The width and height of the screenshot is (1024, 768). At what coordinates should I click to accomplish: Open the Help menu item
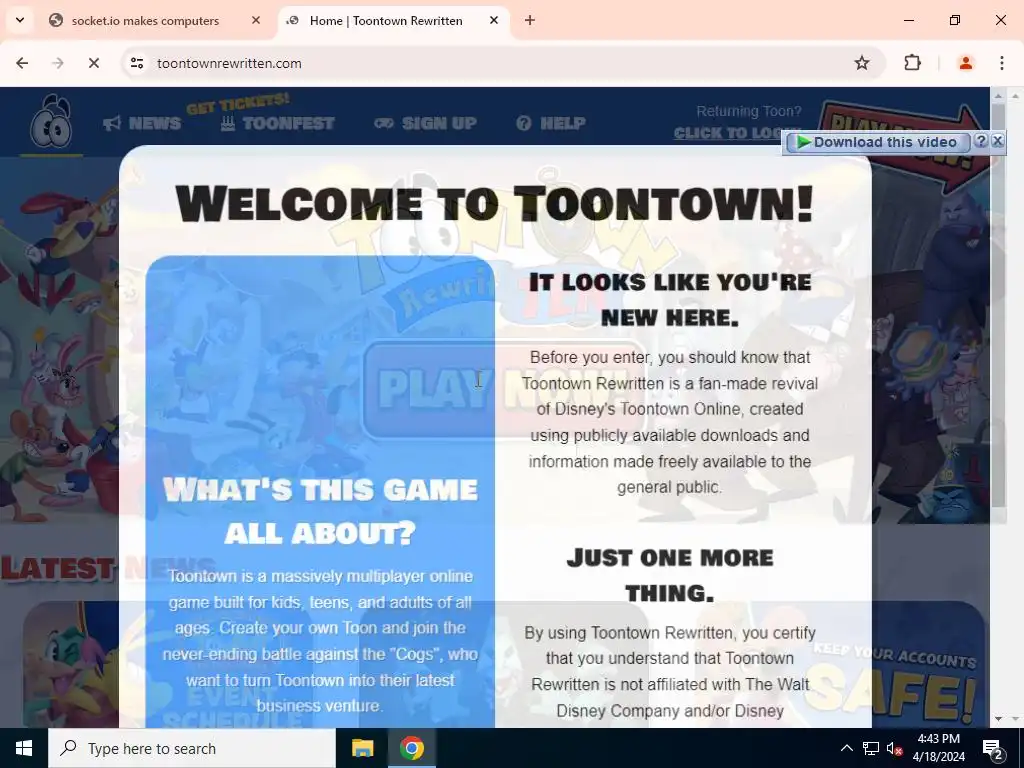pos(551,123)
